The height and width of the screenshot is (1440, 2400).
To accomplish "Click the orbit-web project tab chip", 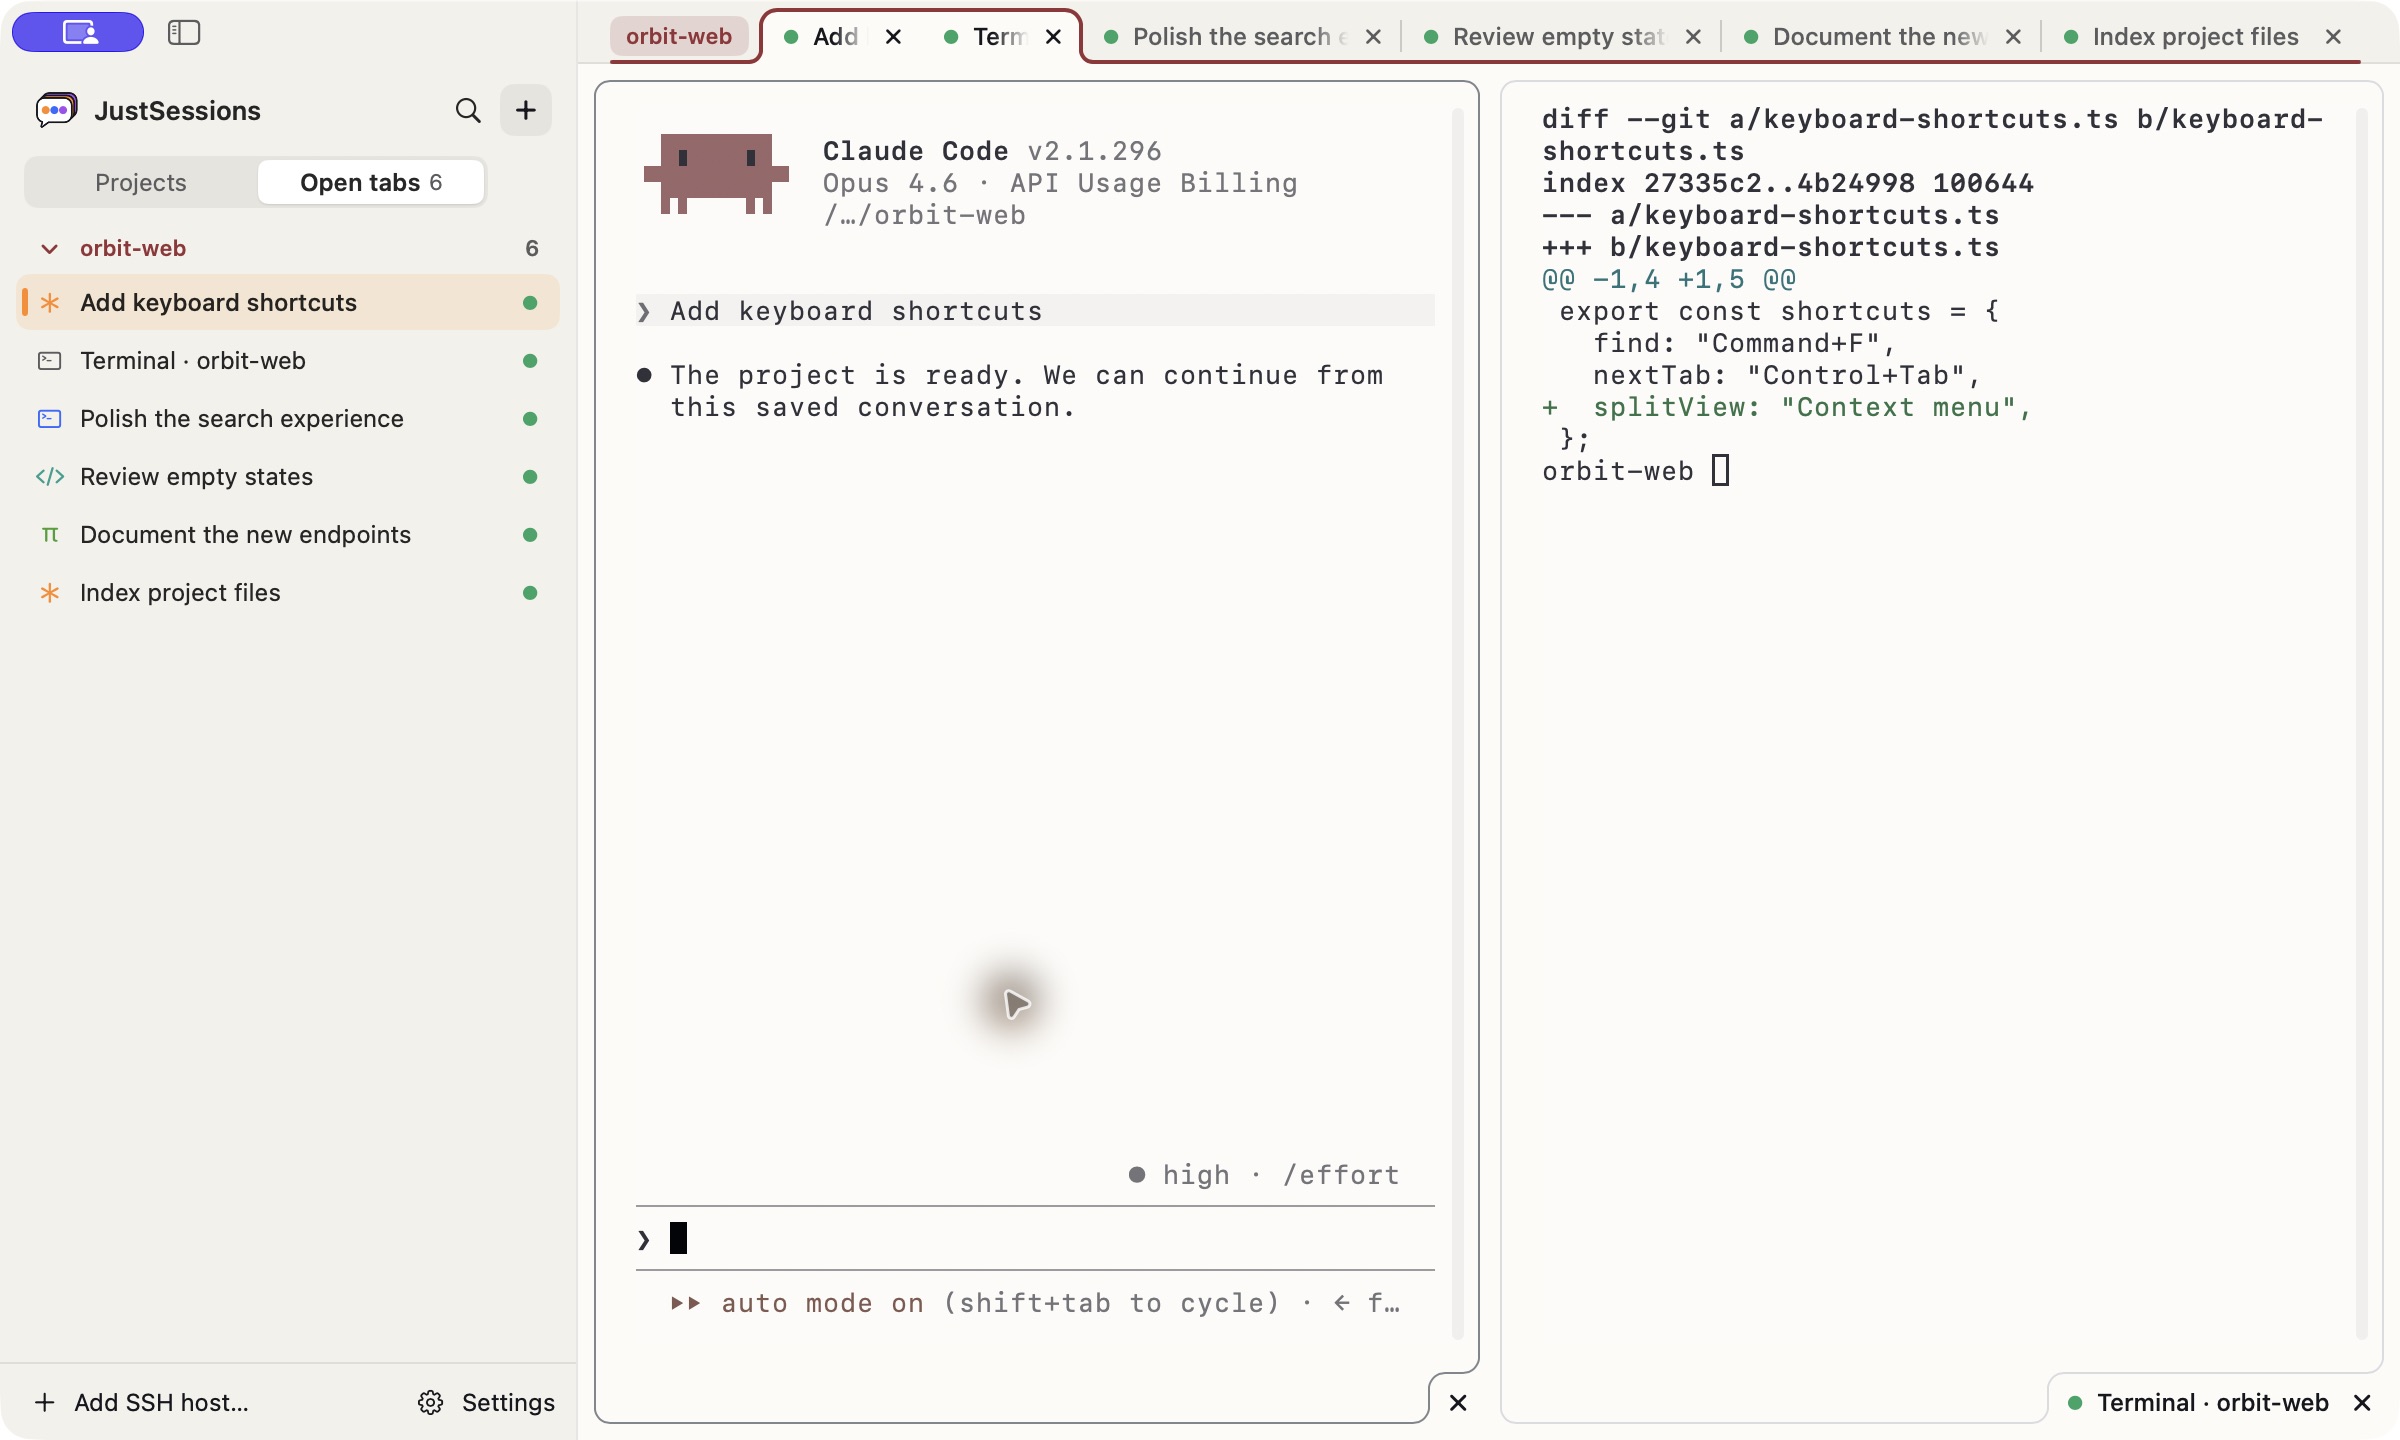I will [x=679, y=37].
